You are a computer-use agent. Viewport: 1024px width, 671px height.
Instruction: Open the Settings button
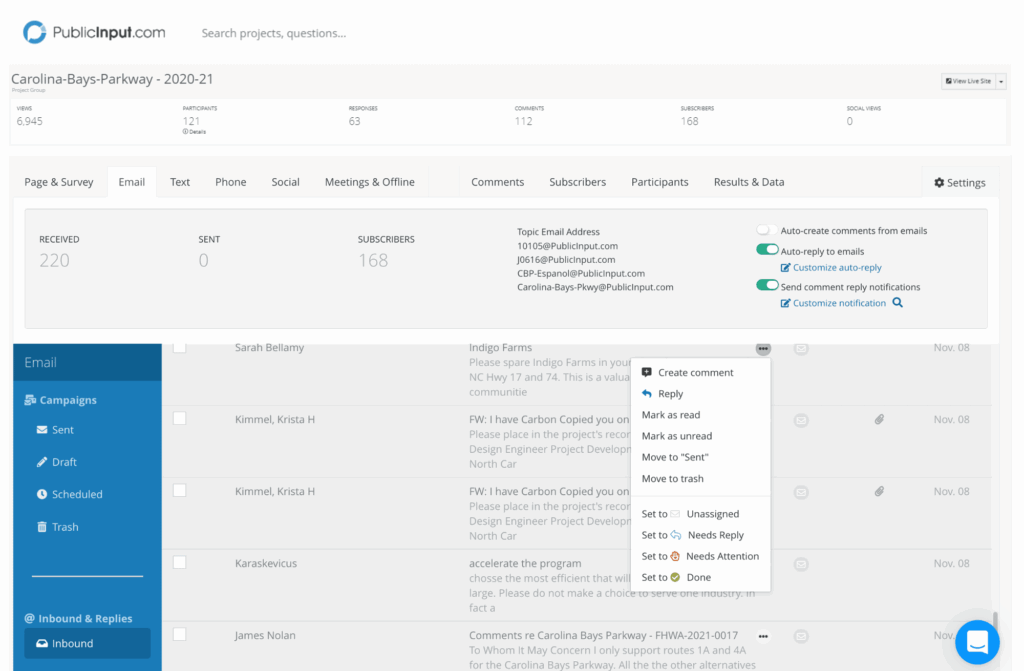[959, 183]
